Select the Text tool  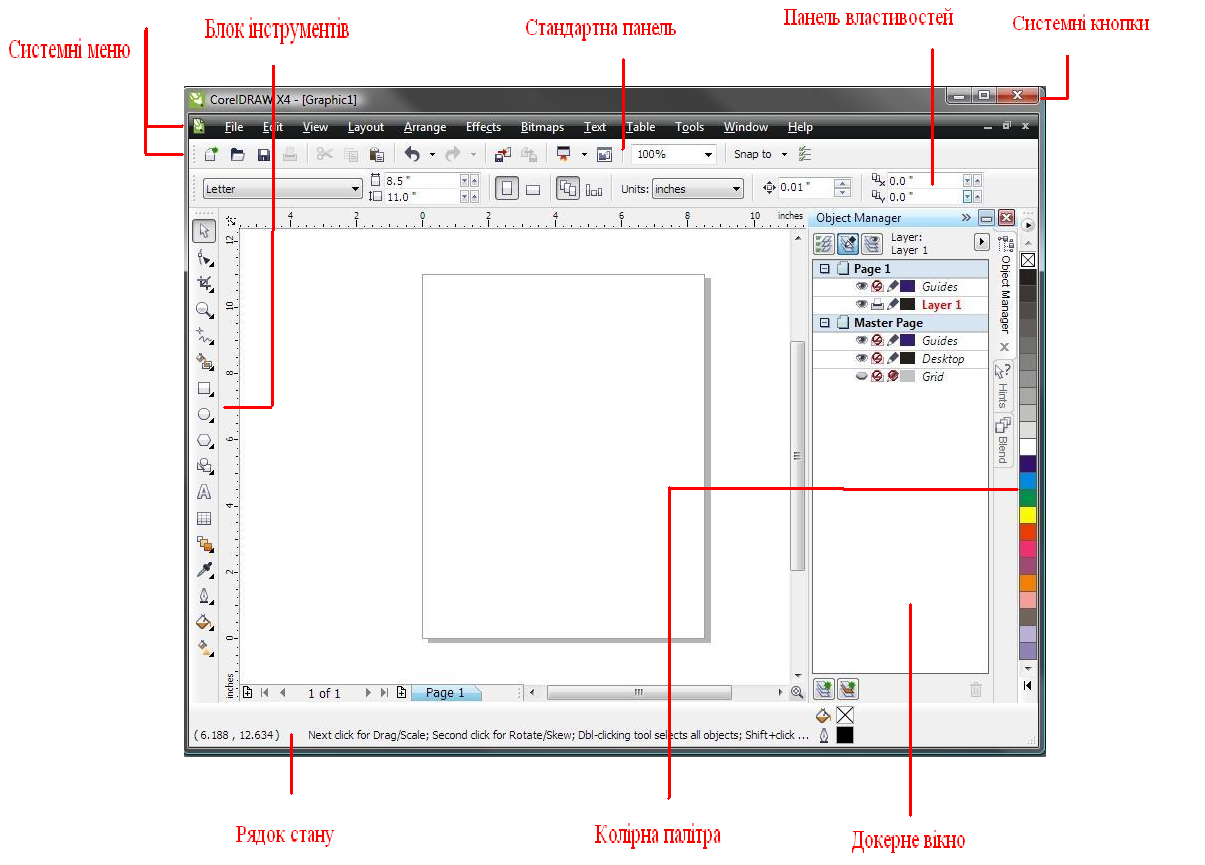[204, 492]
